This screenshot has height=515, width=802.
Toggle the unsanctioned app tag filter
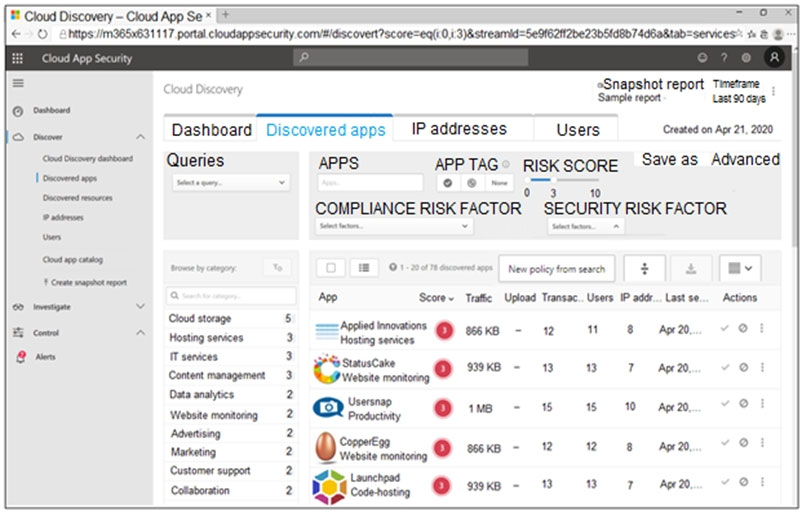point(470,183)
